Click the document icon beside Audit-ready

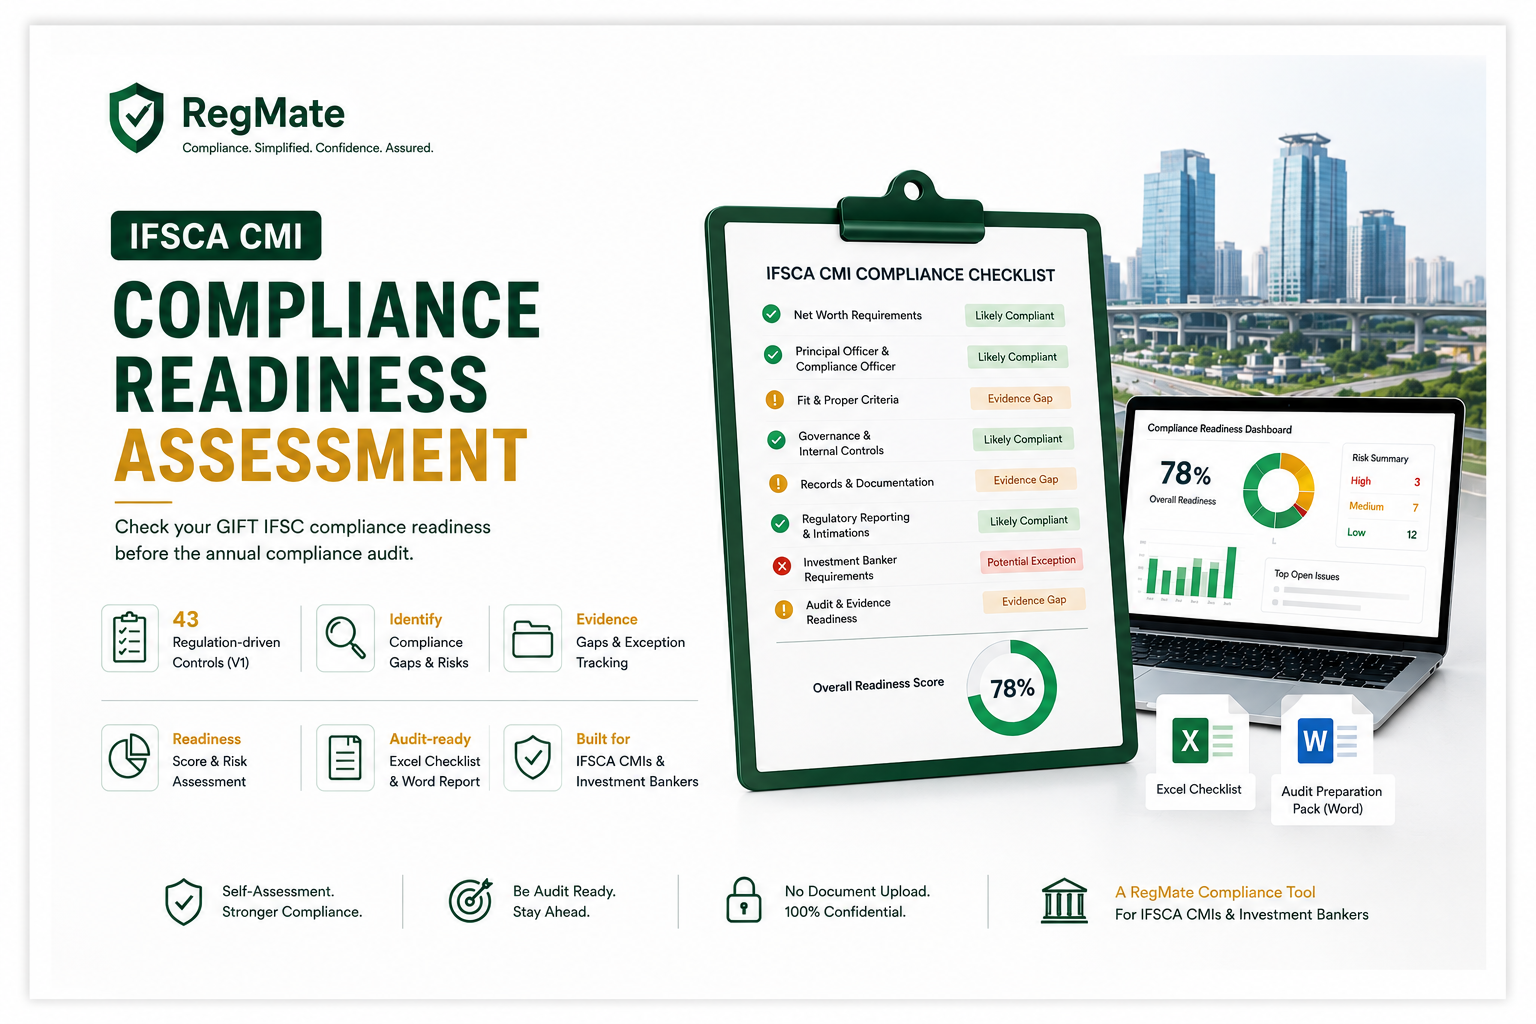(x=345, y=758)
